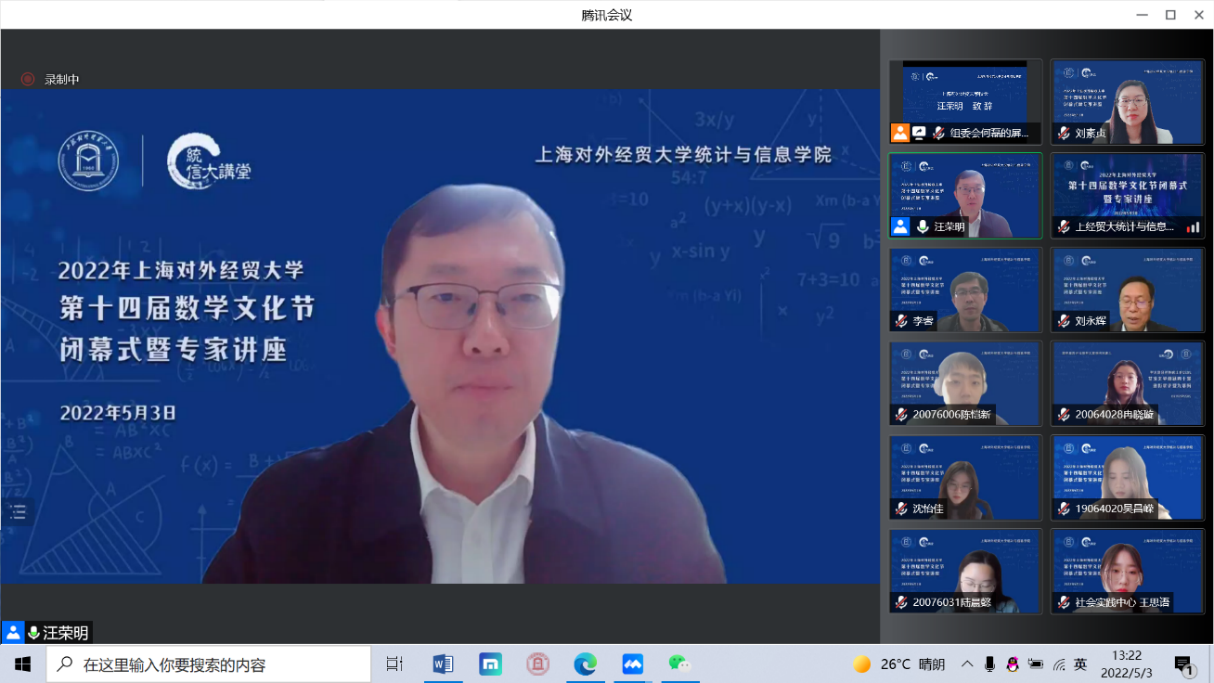
Task: Open the left edge sidebar handle on the video
Action: click(x=17, y=511)
